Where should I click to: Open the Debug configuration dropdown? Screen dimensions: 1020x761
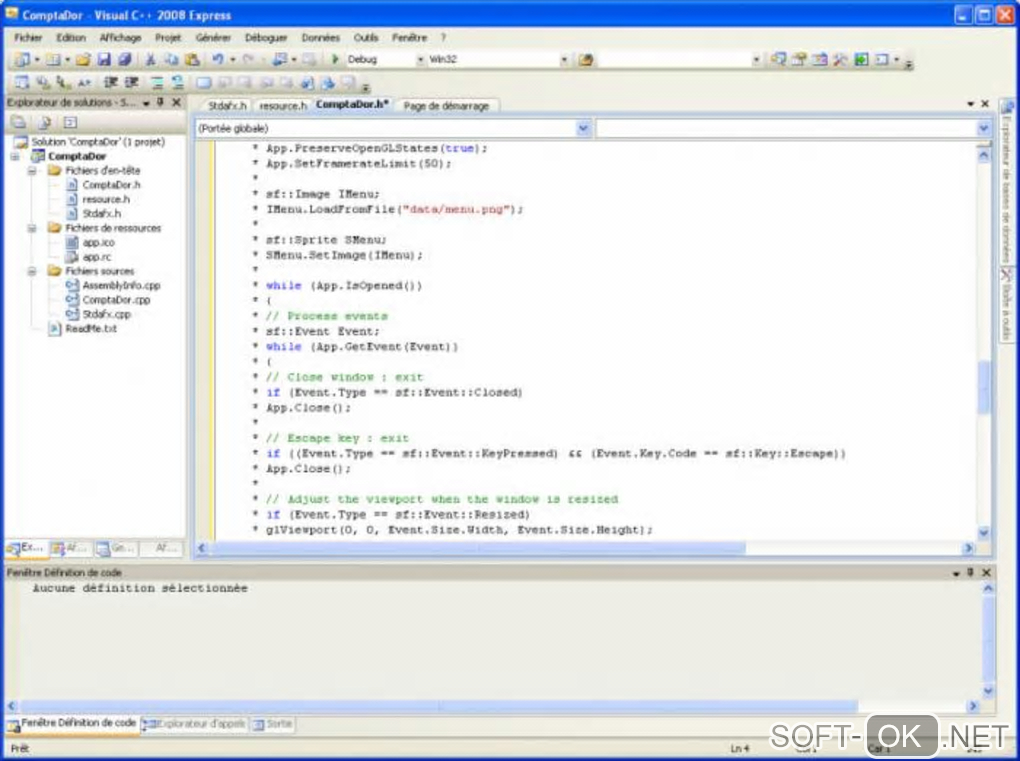click(419, 60)
